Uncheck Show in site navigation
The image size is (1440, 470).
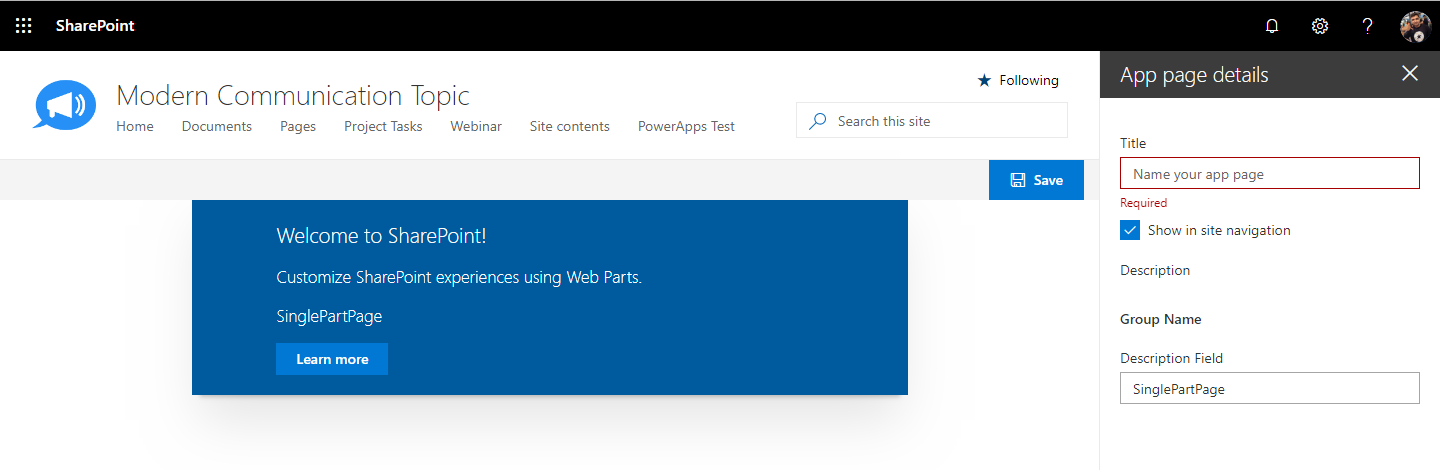(1130, 230)
